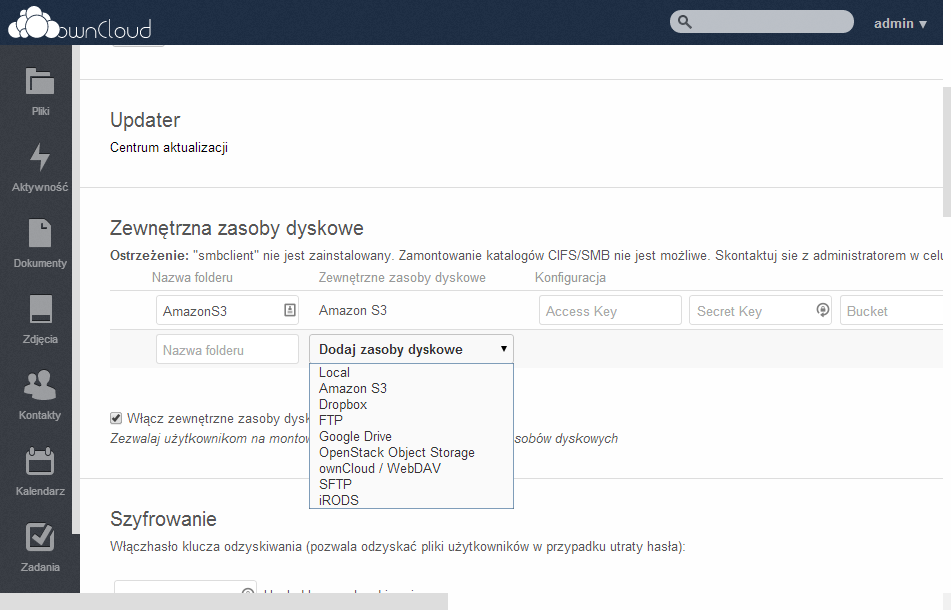Image resolution: width=951 pixels, height=610 pixels.
Task: Click Amazon S3 label in storage row
Action: 353,310
